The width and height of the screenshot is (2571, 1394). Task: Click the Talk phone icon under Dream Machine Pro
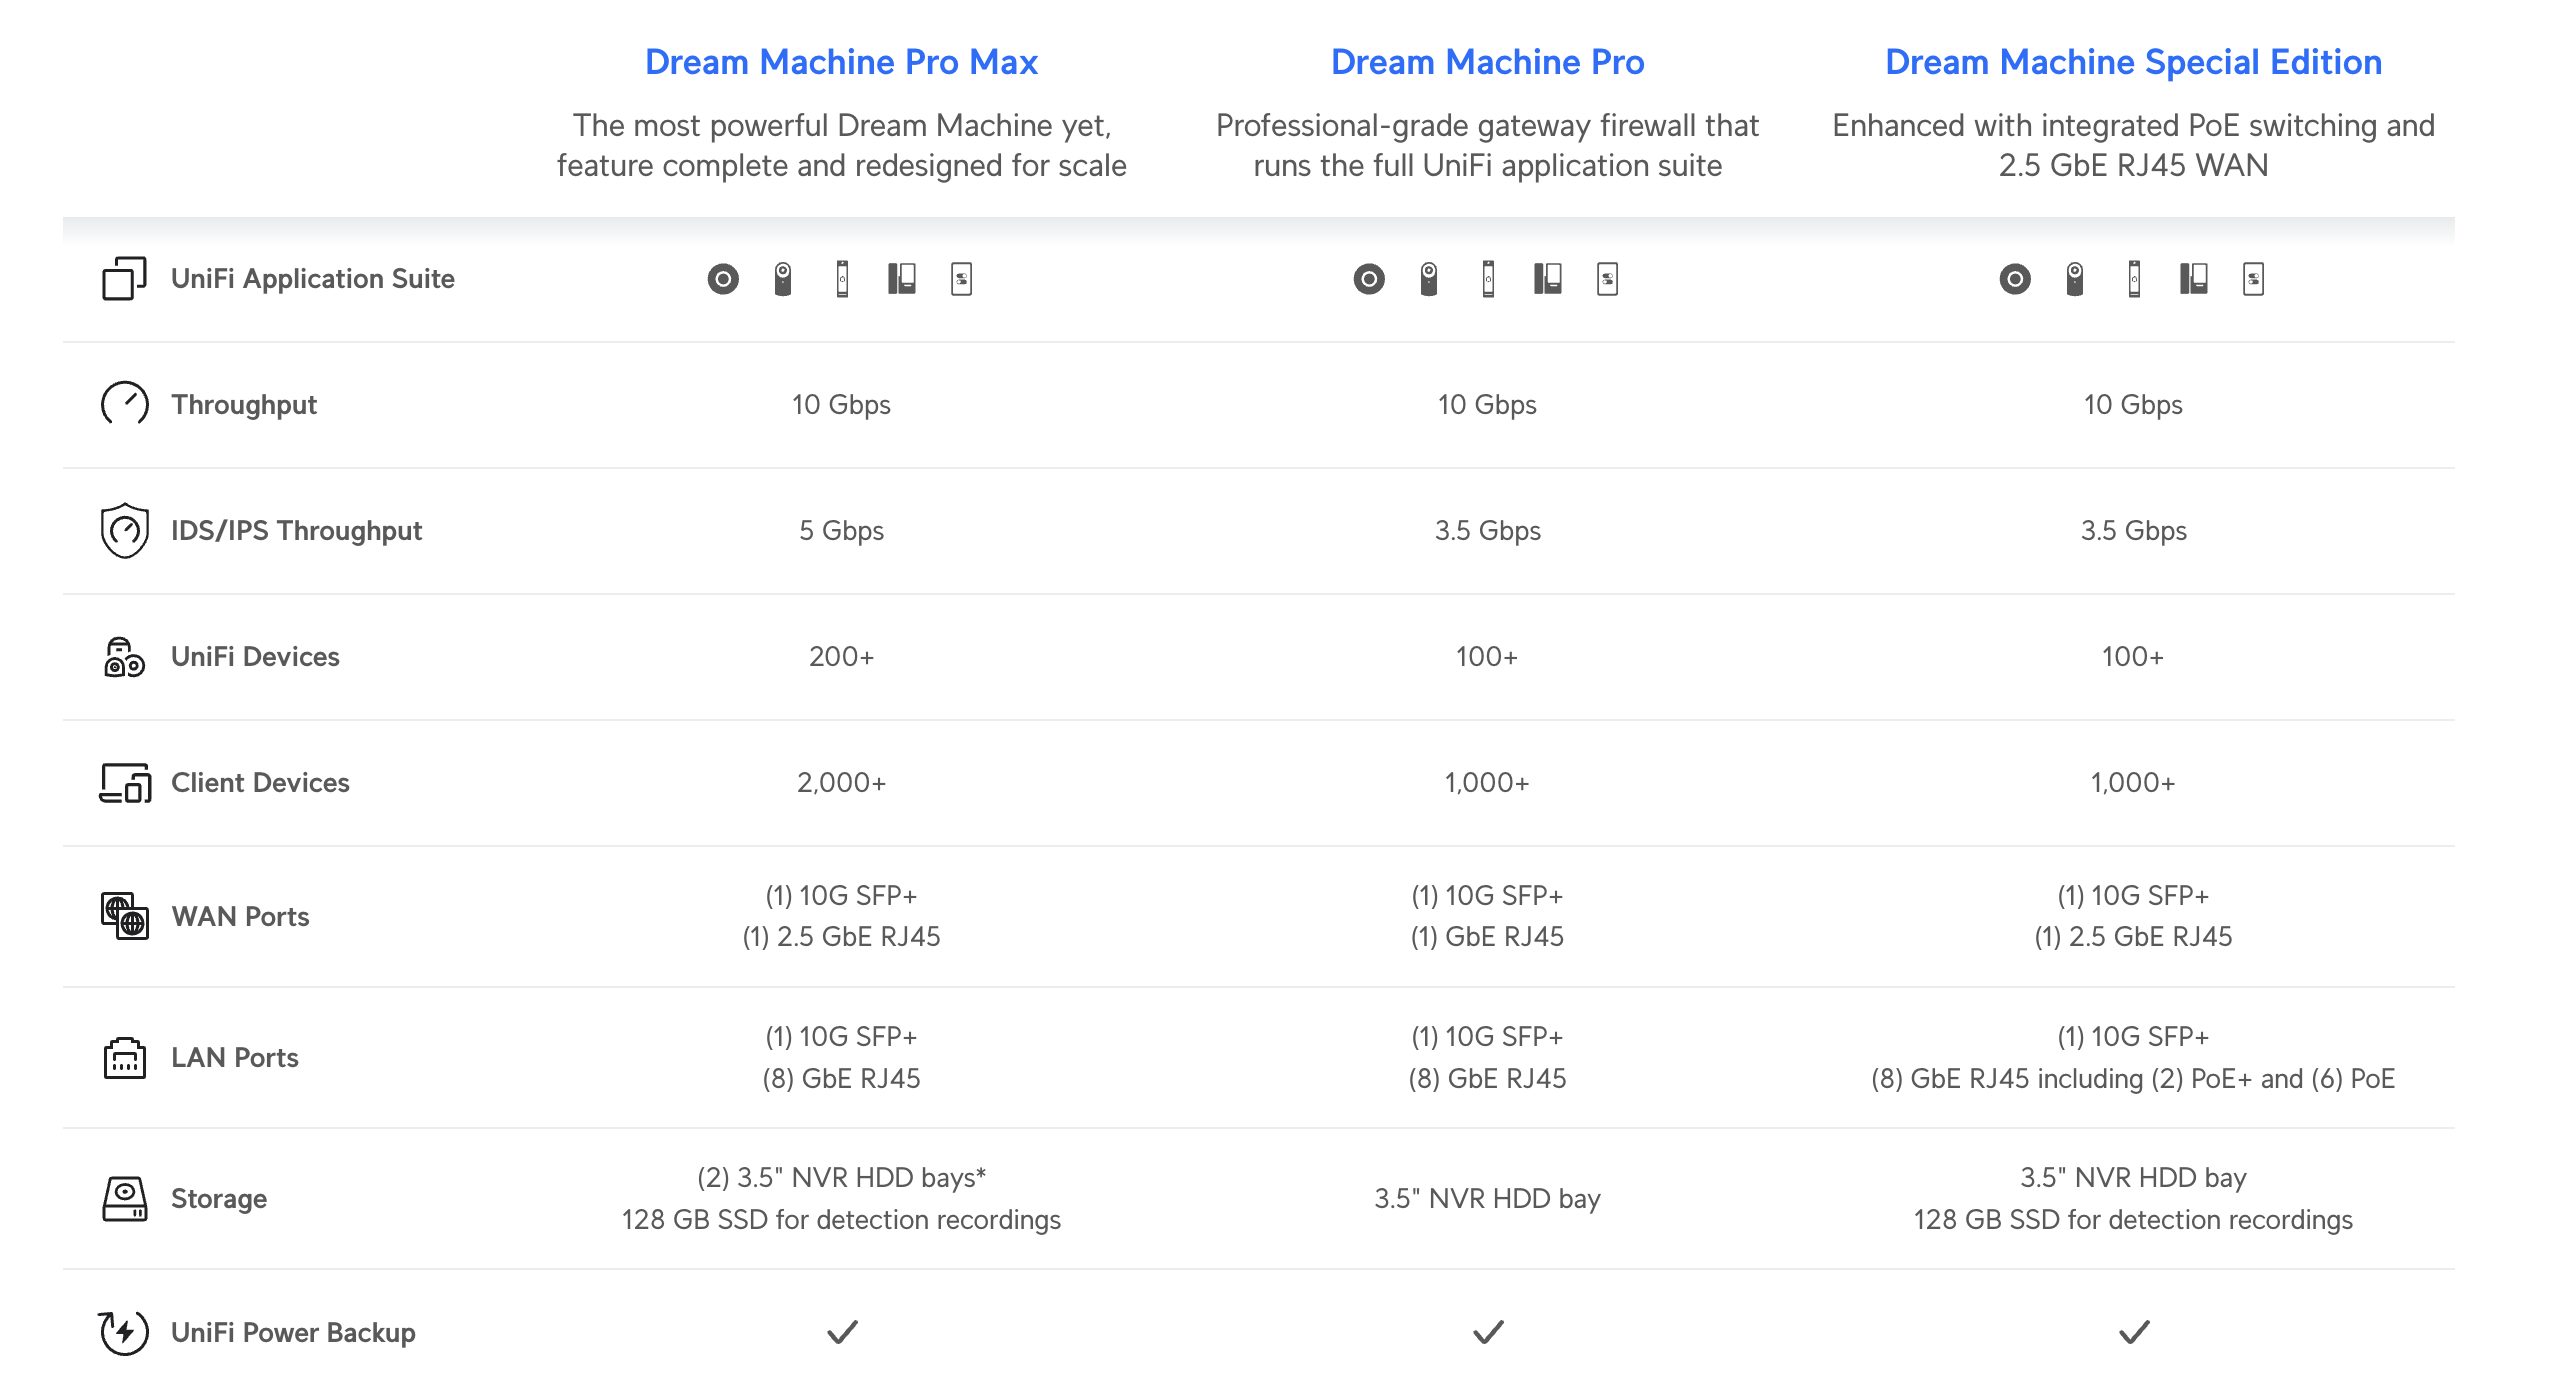tap(1547, 279)
